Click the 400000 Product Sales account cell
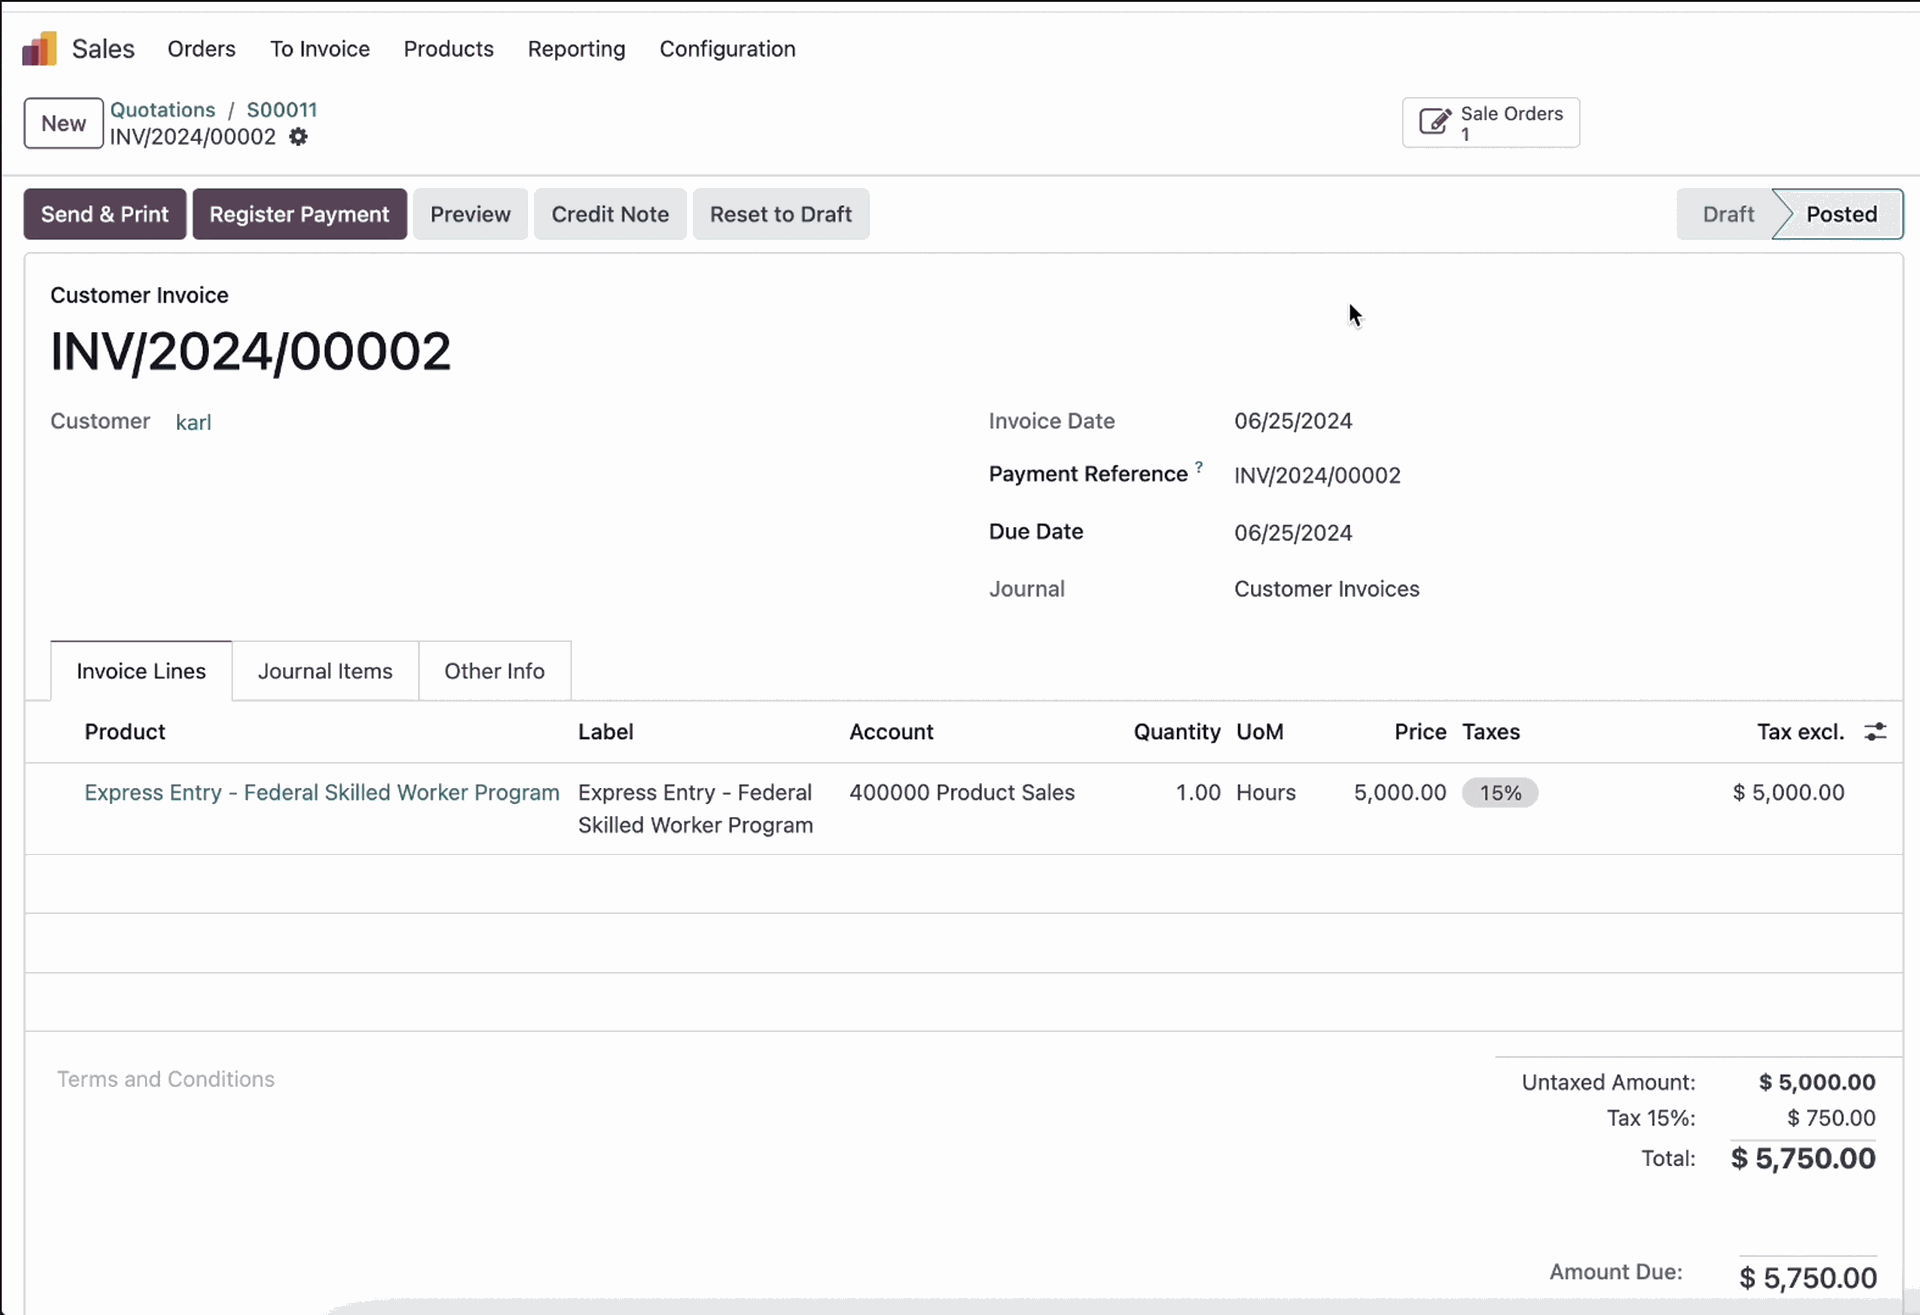This screenshot has height=1315, width=1920. (962, 792)
